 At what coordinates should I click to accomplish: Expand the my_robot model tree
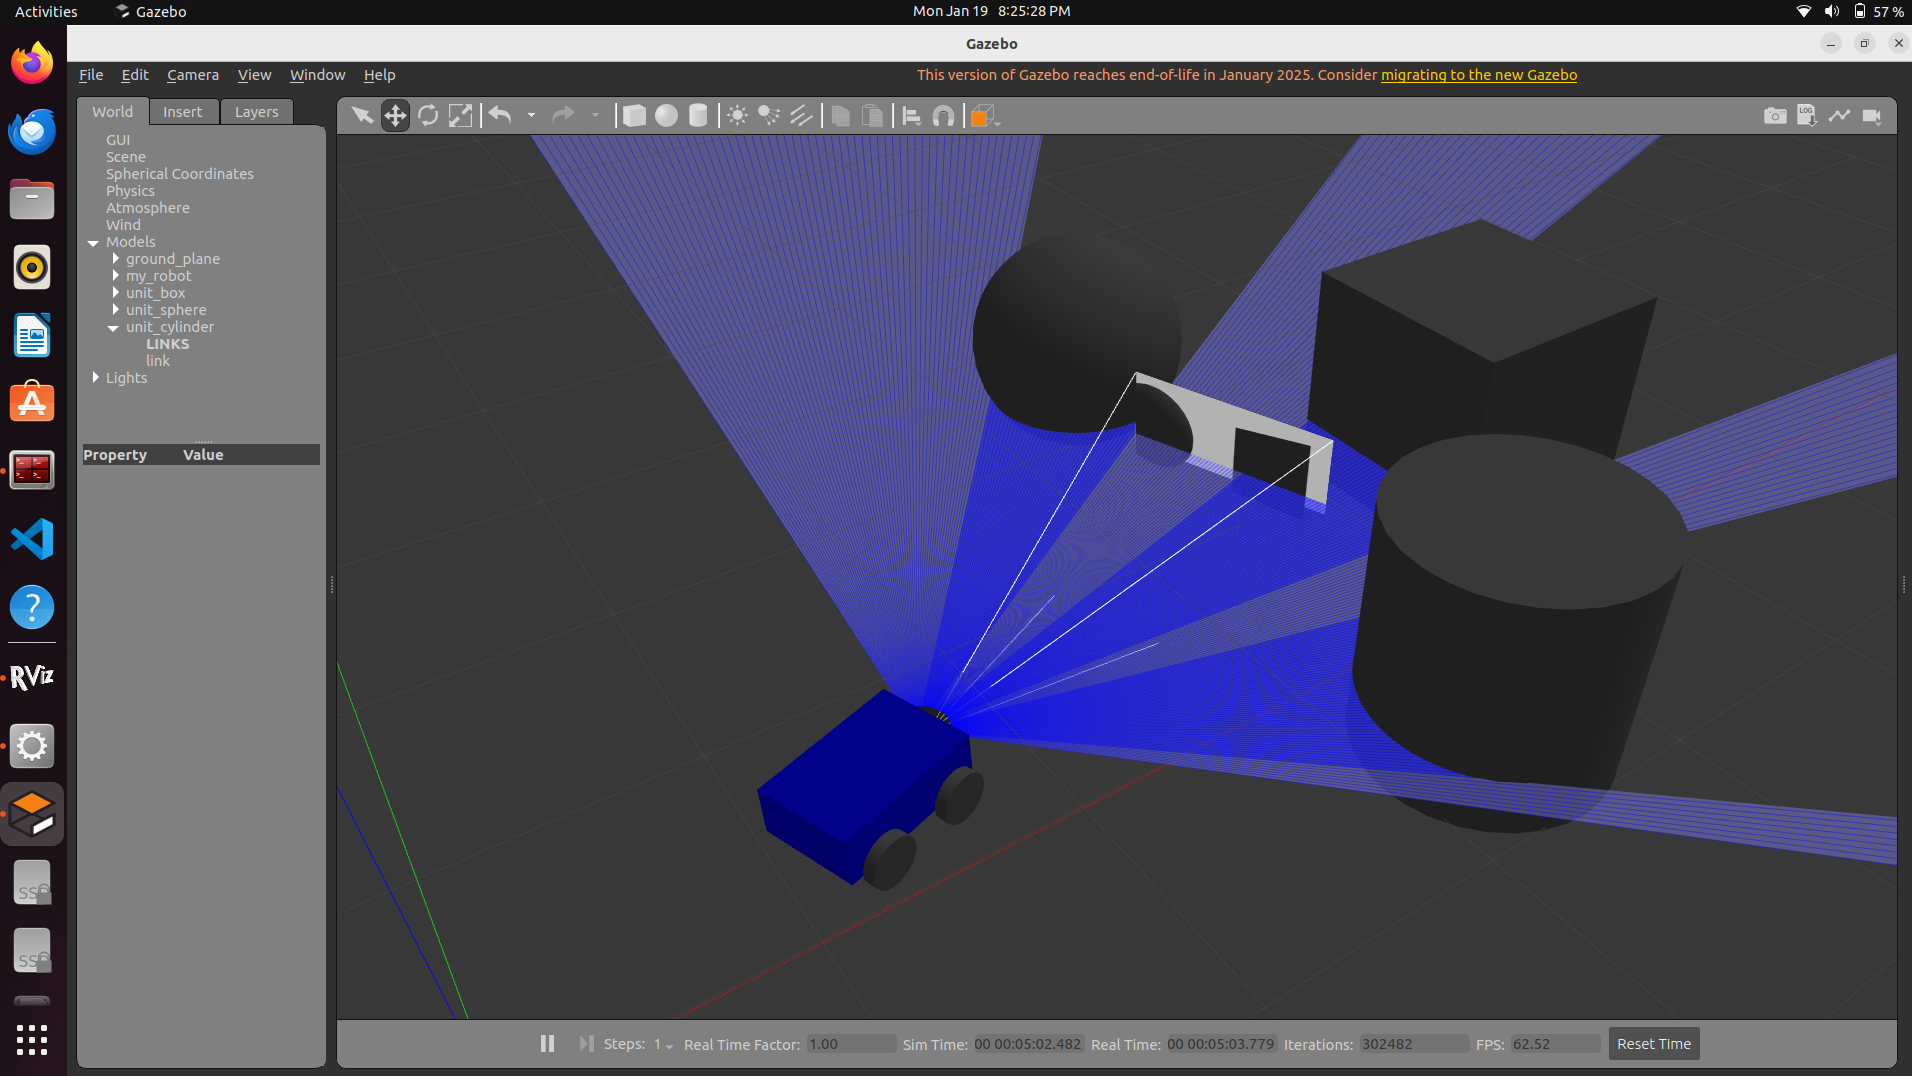116,276
